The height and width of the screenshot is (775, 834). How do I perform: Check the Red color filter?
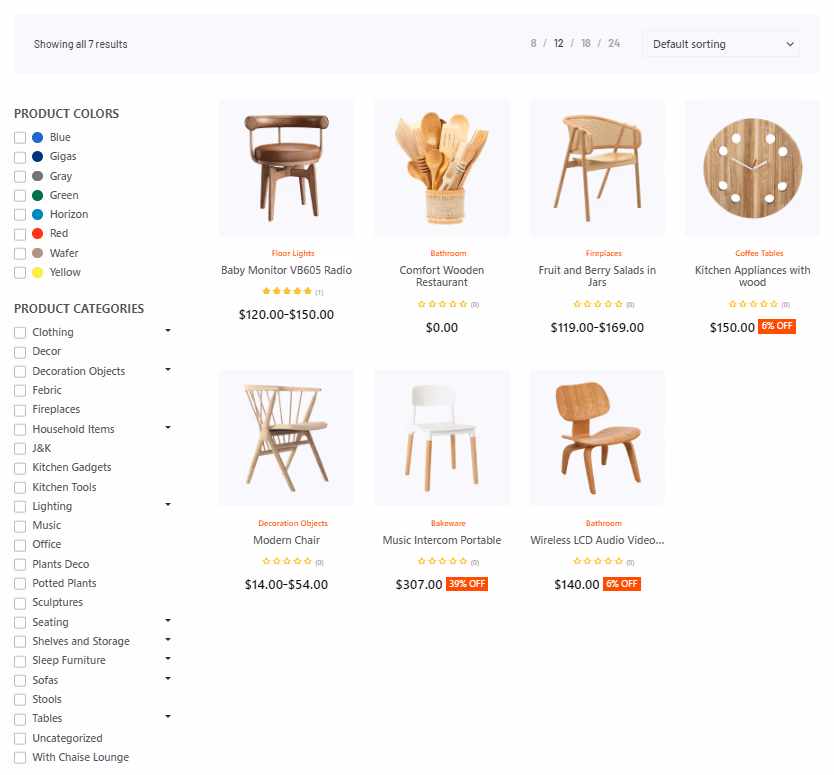pos(18,233)
